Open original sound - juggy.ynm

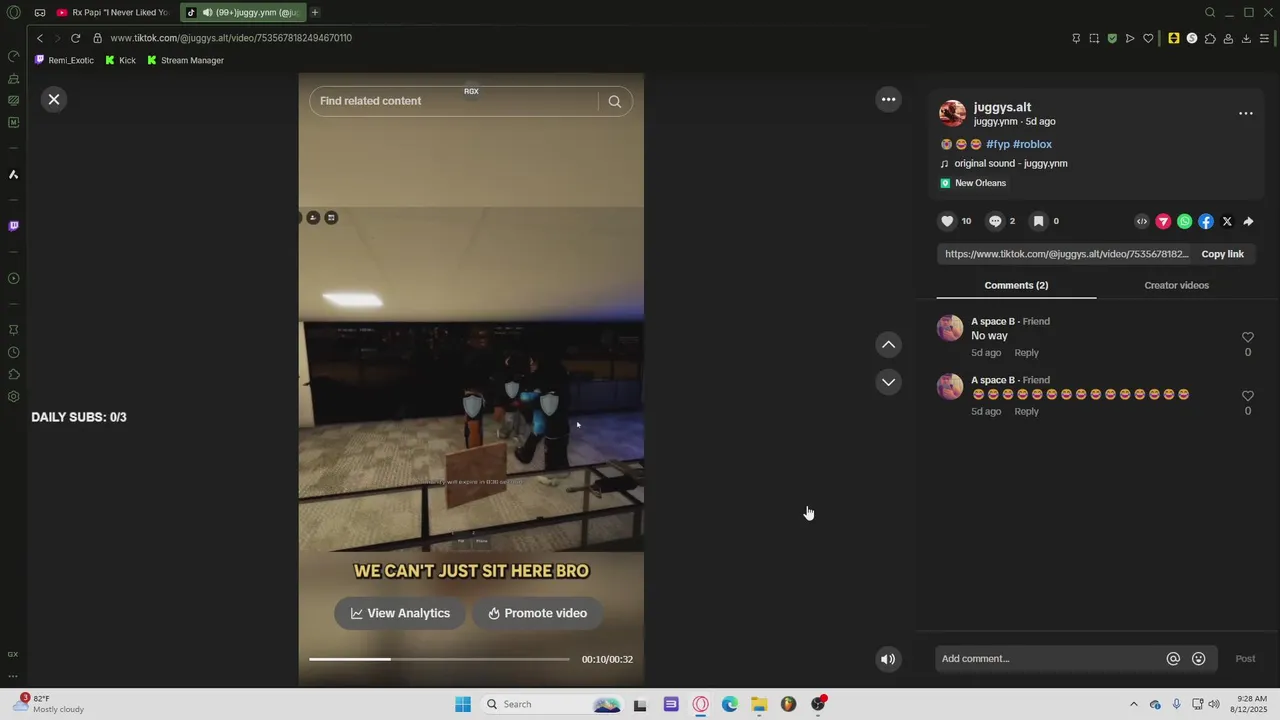1010,163
